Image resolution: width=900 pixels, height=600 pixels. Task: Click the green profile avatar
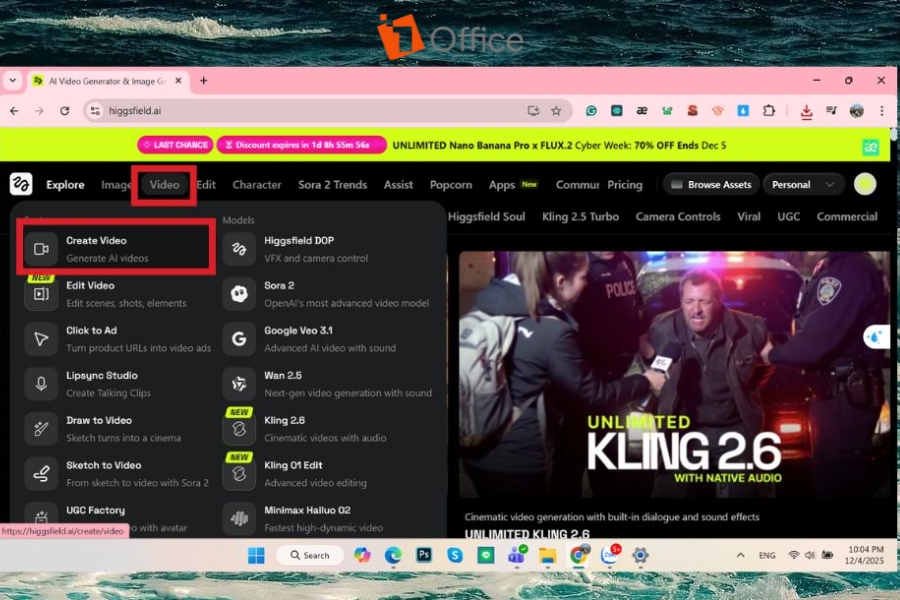(x=865, y=184)
